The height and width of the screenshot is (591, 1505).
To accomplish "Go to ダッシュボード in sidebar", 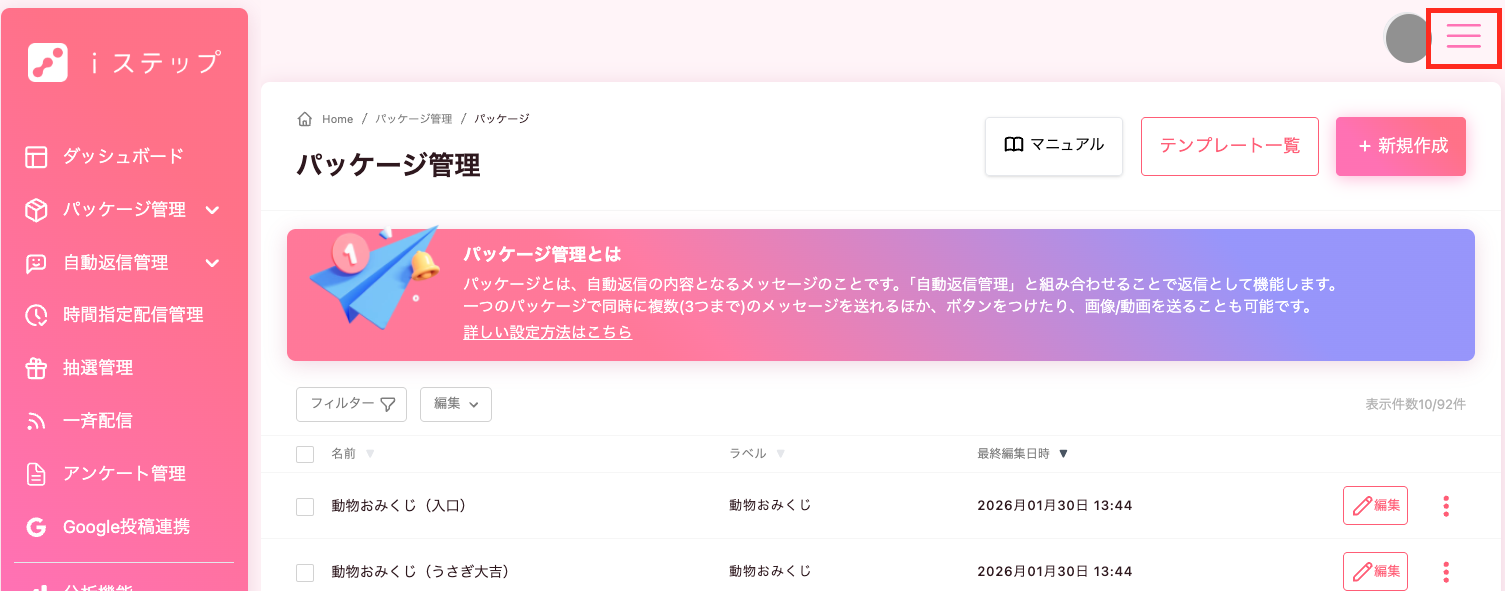I will click(x=124, y=156).
